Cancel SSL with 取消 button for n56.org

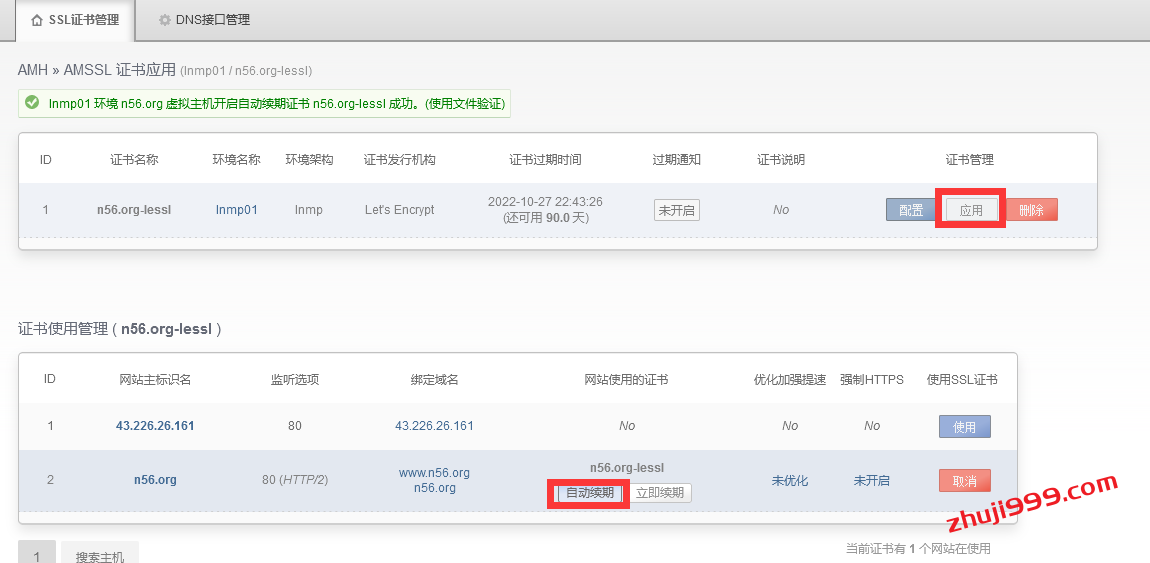pyautogui.click(x=964, y=481)
